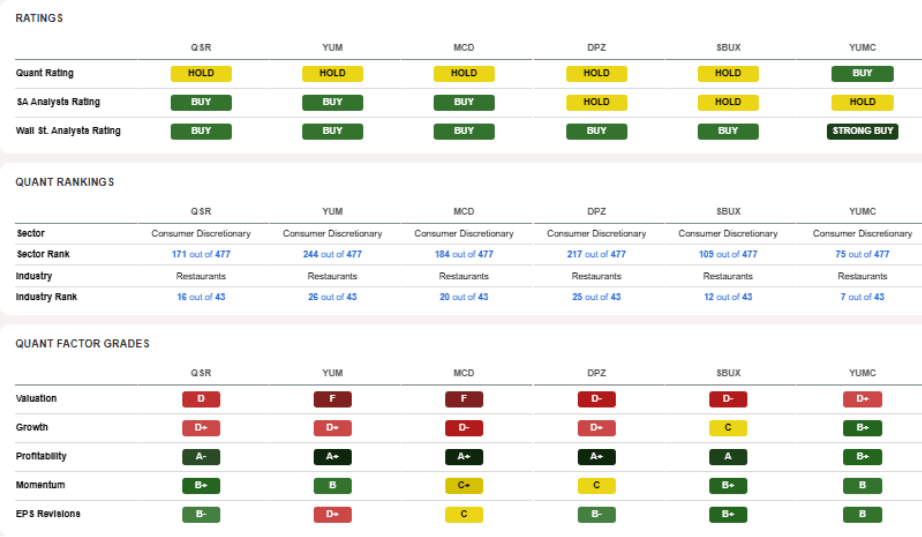
Task: Click QSR Quant Rating HOLD badge
Action: tap(201, 74)
